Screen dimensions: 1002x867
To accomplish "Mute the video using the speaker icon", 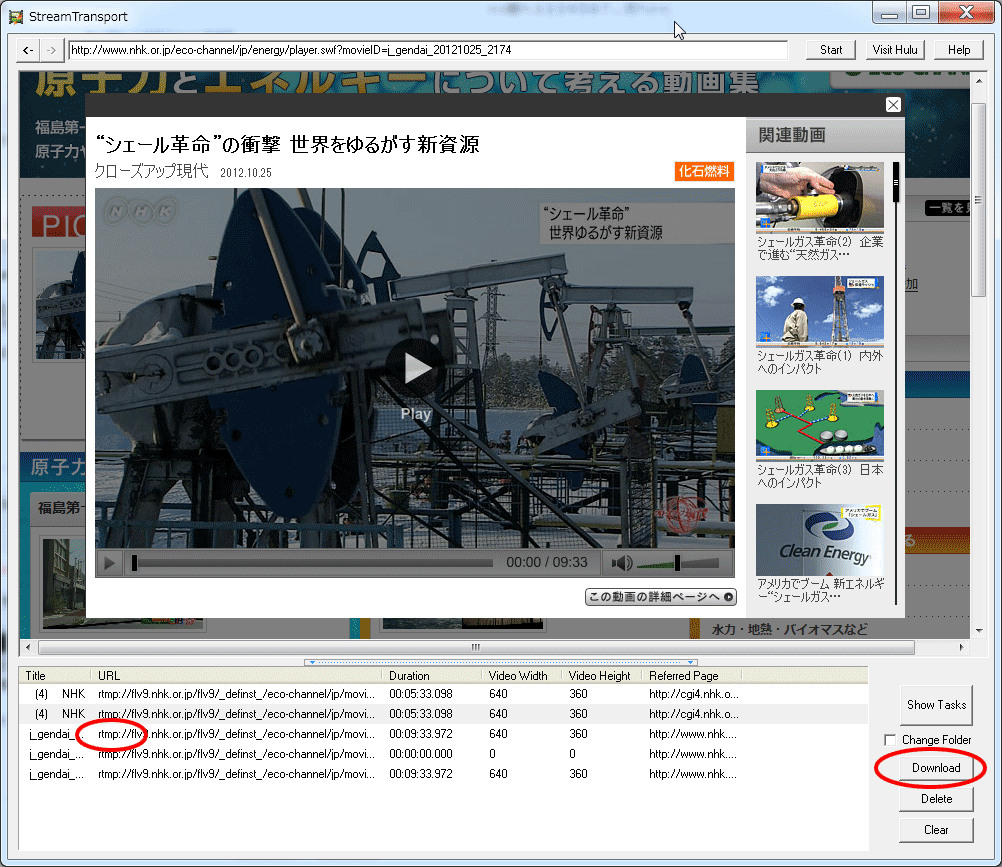I will tap(622, 563).
